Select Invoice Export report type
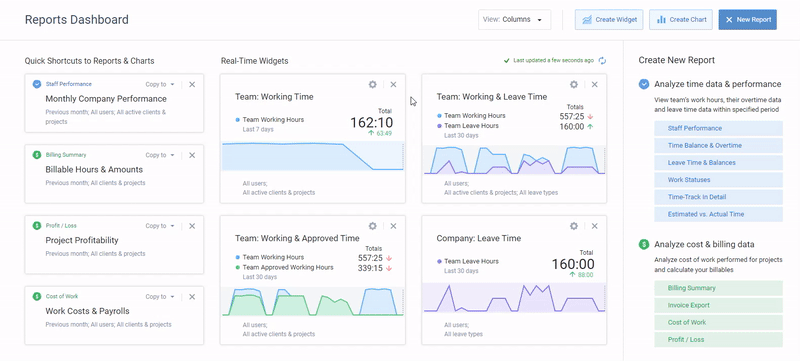This screenshot has height=361, width=800. [718, 305]
